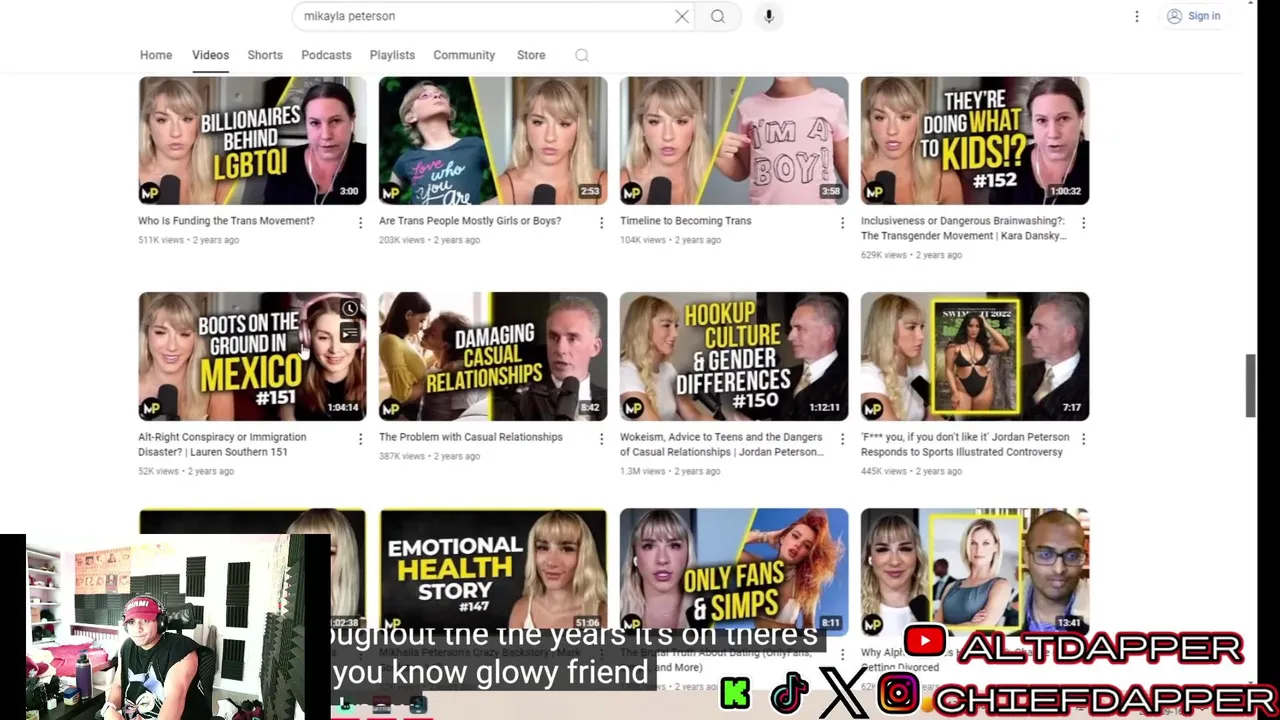Open options menu for Sports Illustrated Controversy video

tap(1083, 438)
